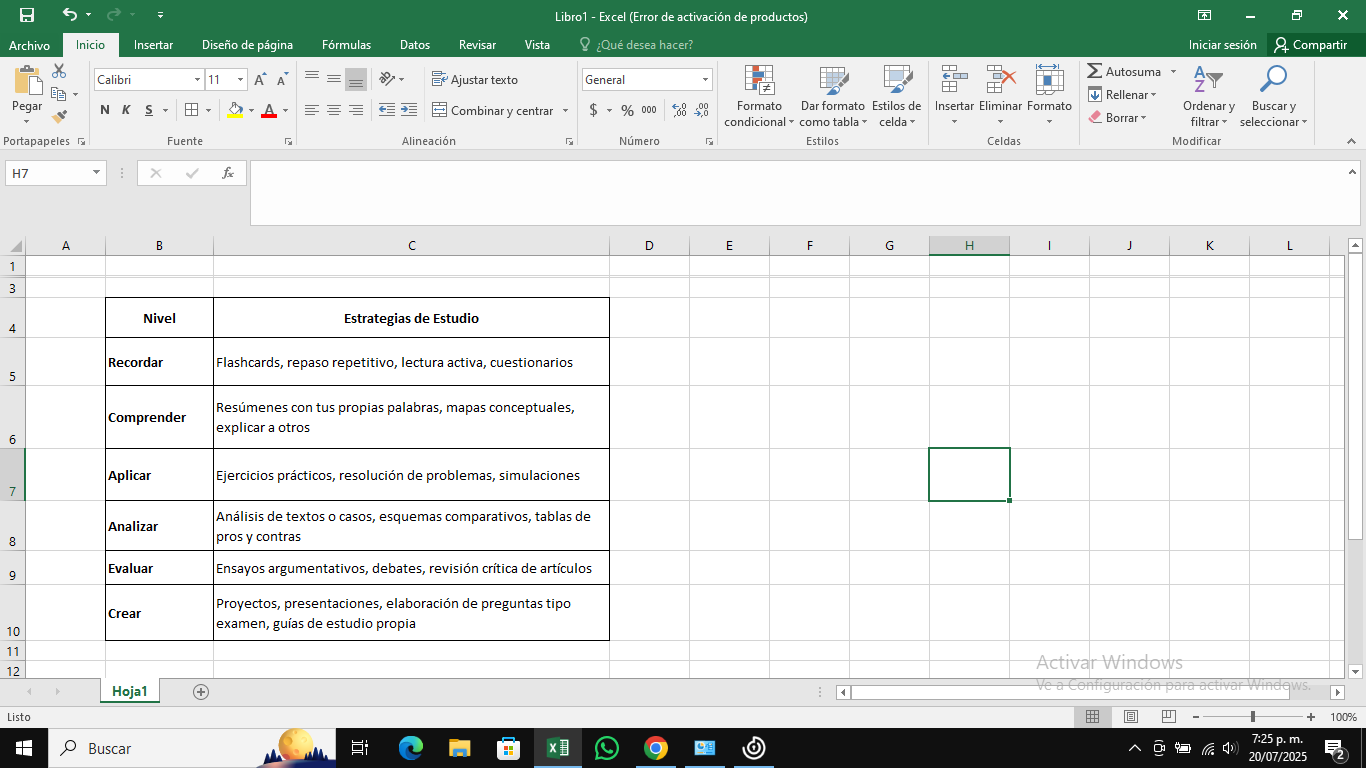Screen dimensions: 1366x768
Task: Switch to the Datos tab
Action: pyautogui.click(x=415, y=45)
